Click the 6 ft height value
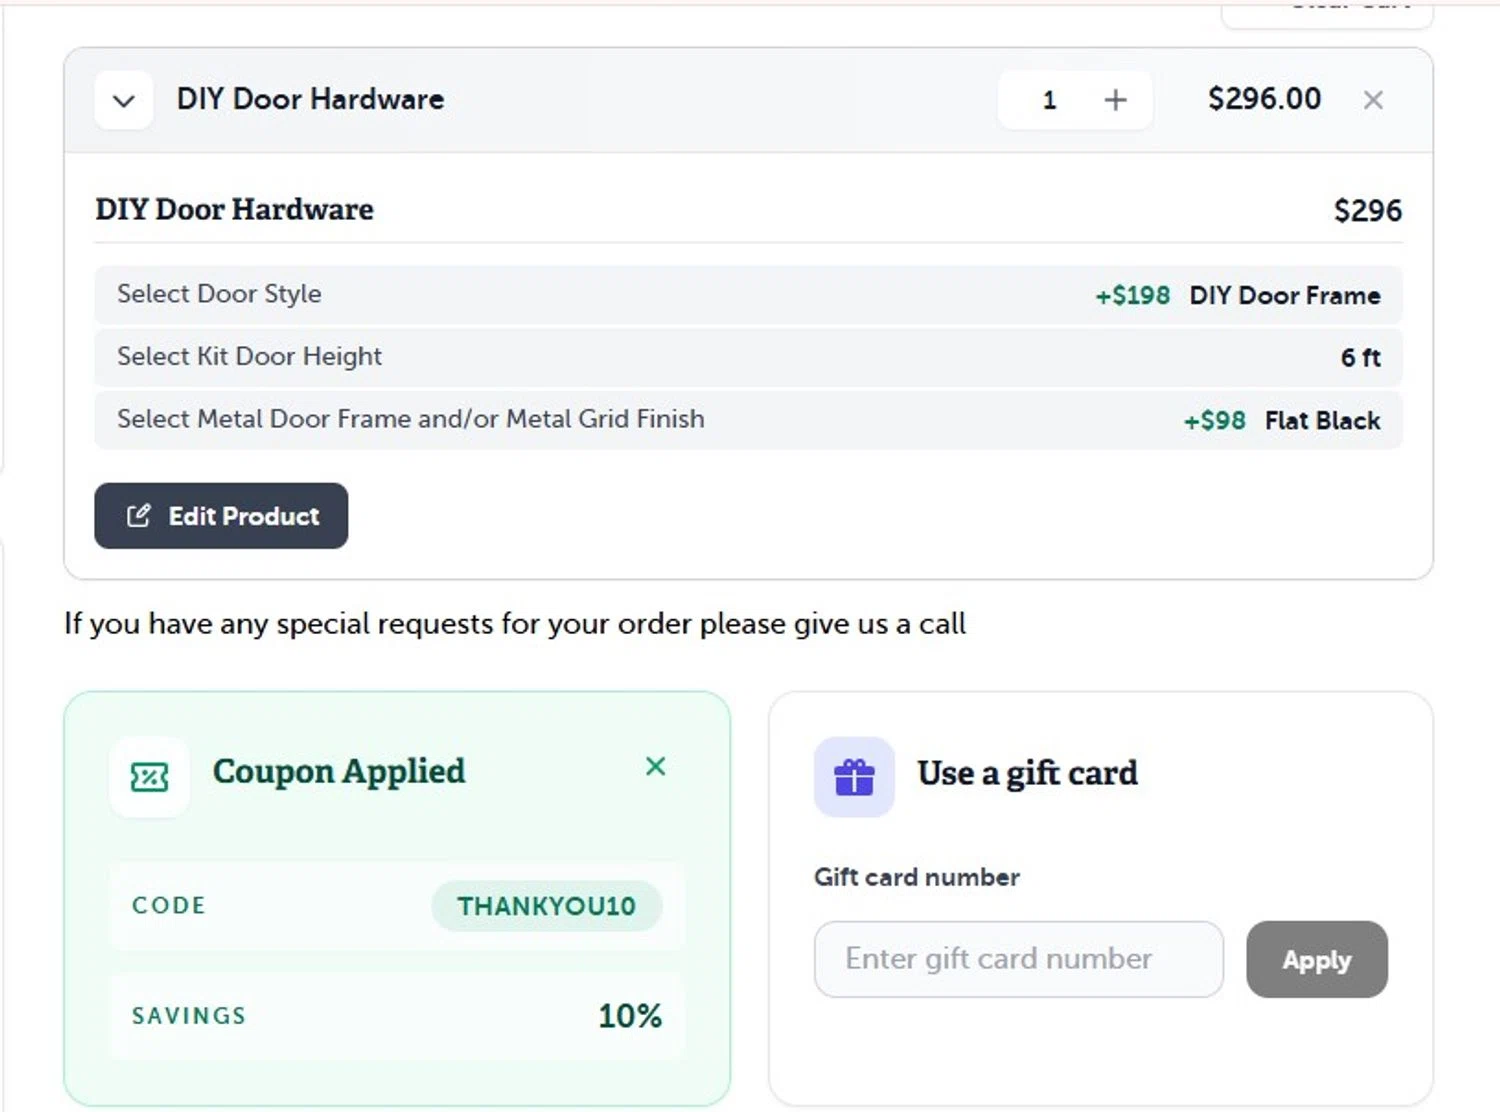 (1361, 358)
